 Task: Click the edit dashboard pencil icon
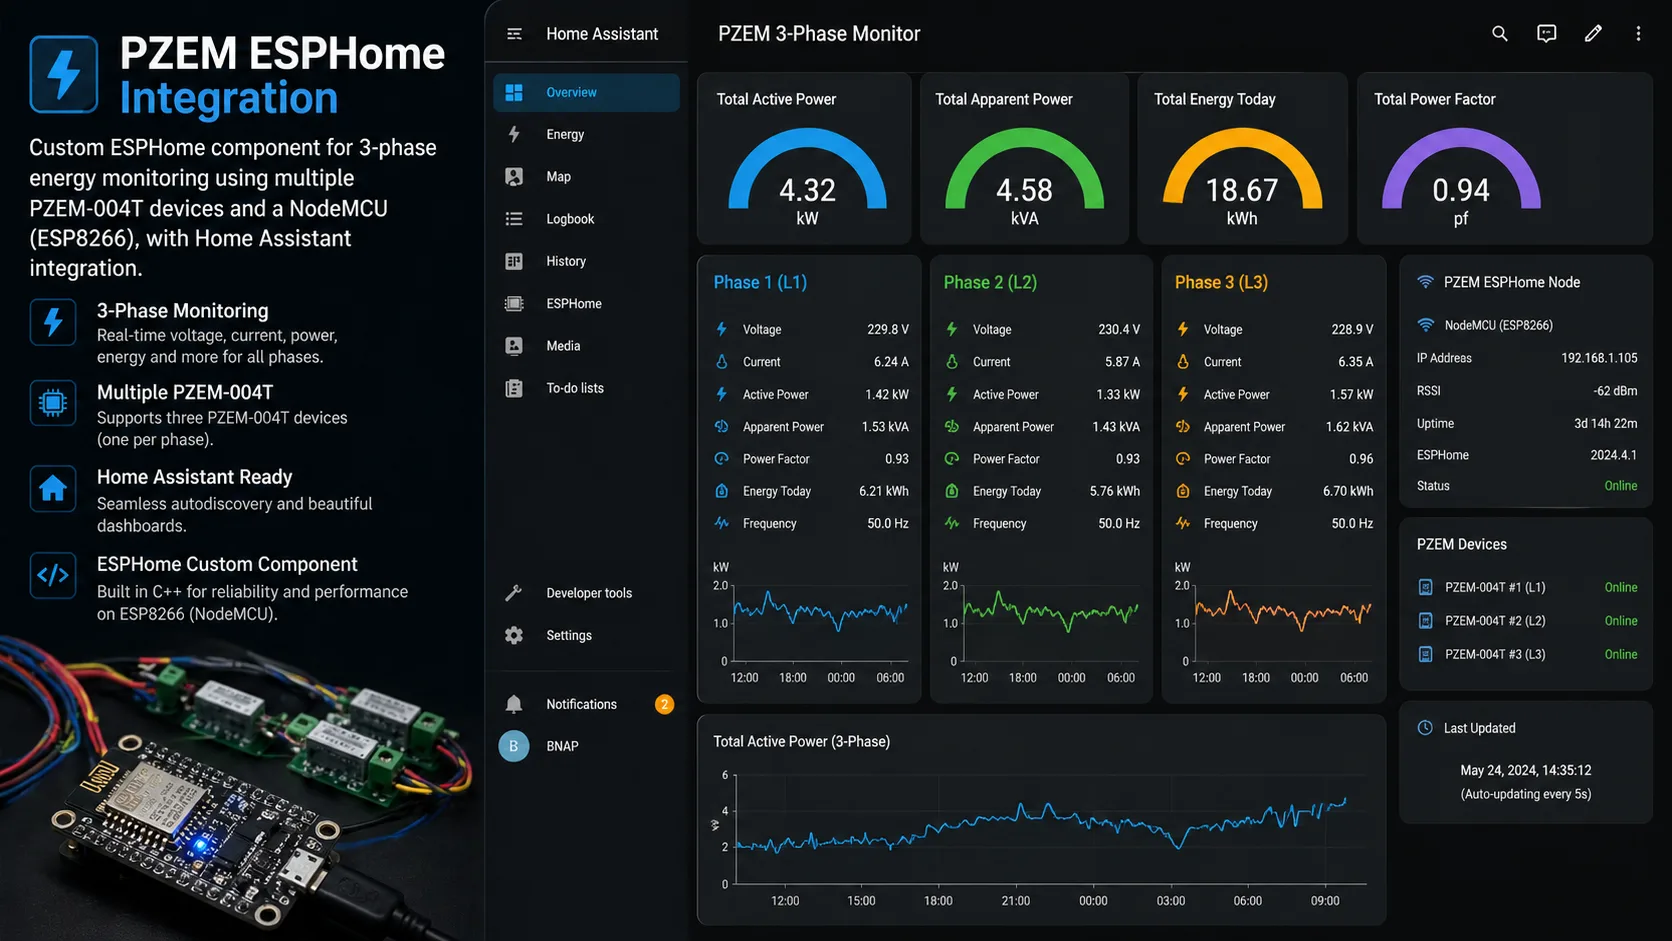click(x=1593, y=33)
